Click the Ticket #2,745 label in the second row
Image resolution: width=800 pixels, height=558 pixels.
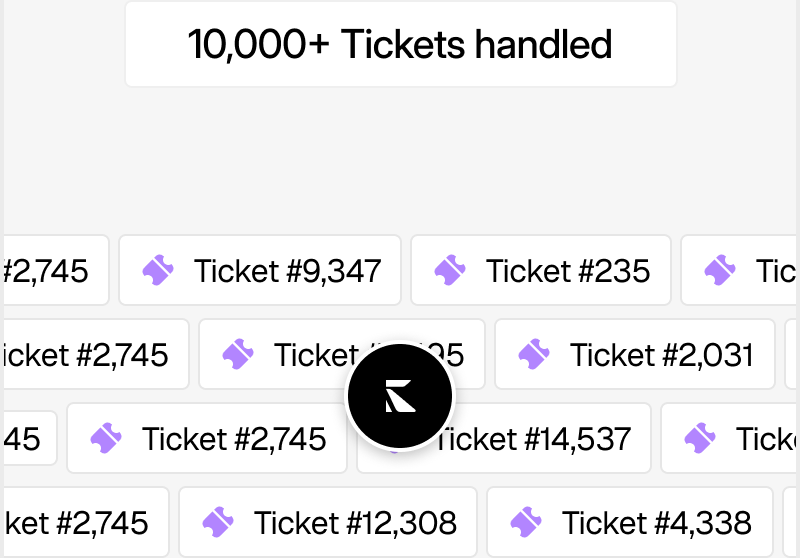coord(86,355)
